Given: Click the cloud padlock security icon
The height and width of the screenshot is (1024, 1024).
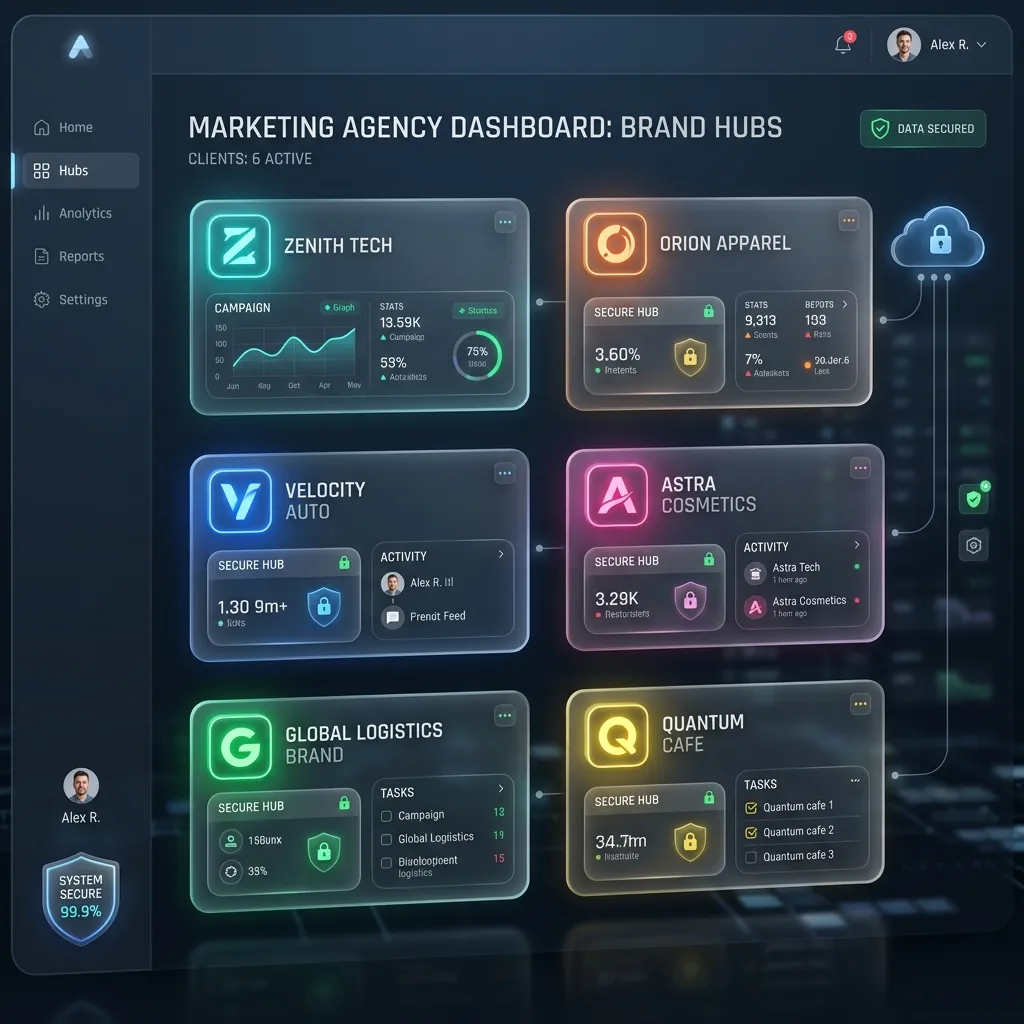Looking at the screenshot, I should coord(937,240).
